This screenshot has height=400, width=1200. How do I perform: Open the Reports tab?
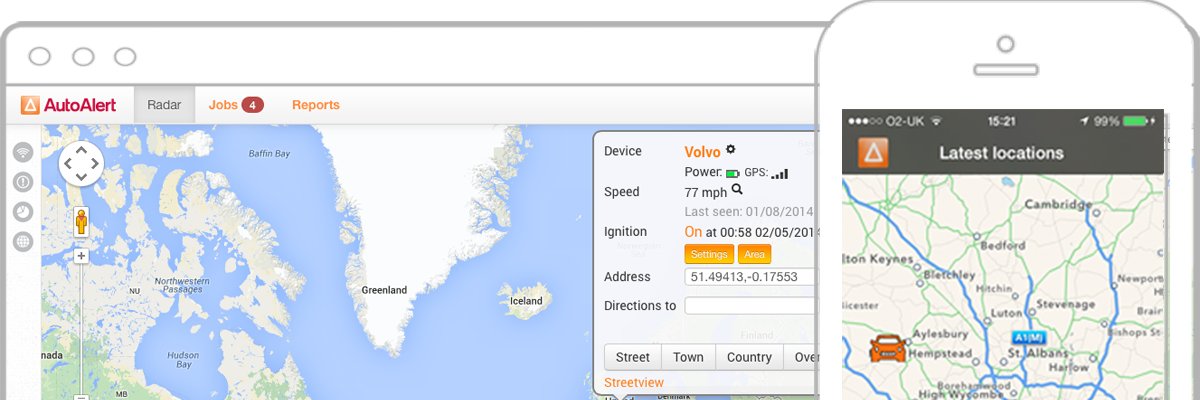click(316, 105)
